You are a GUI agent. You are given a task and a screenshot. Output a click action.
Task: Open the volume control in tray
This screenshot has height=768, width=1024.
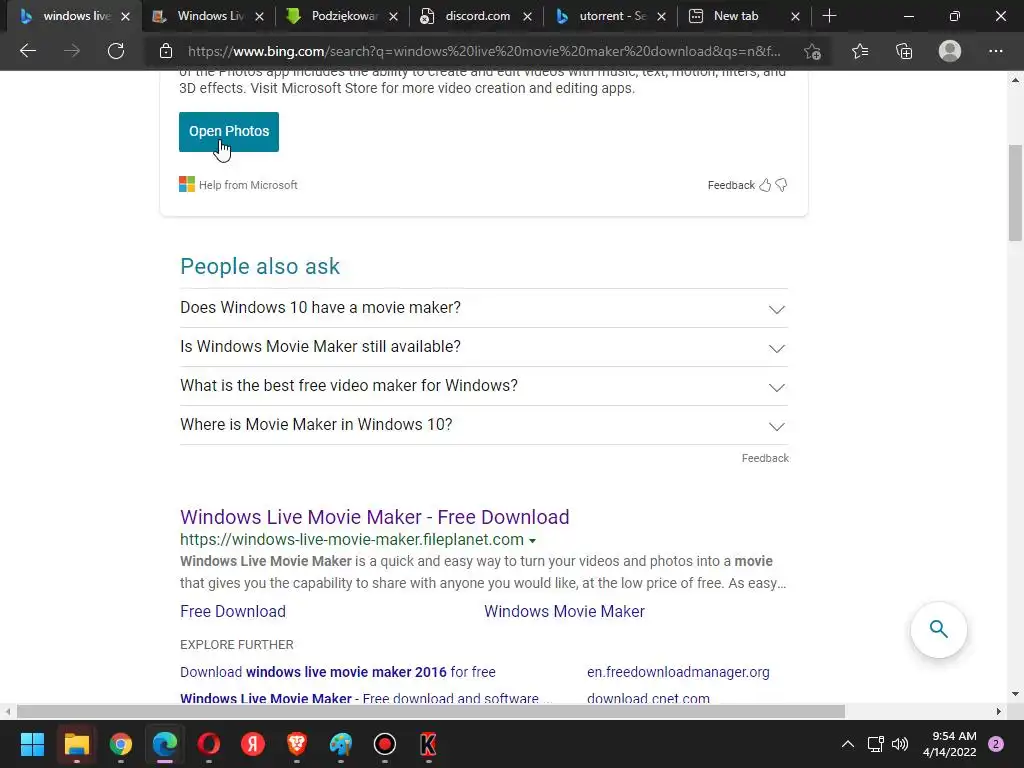coord(900,744)
